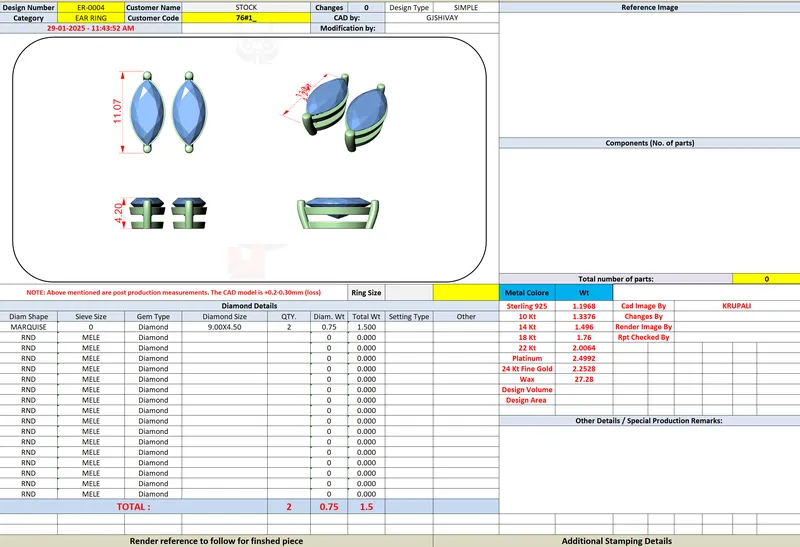The height and width of the screenshot is (547, 800).
Task: Select the Reference Image header
Action: point(649,8)
